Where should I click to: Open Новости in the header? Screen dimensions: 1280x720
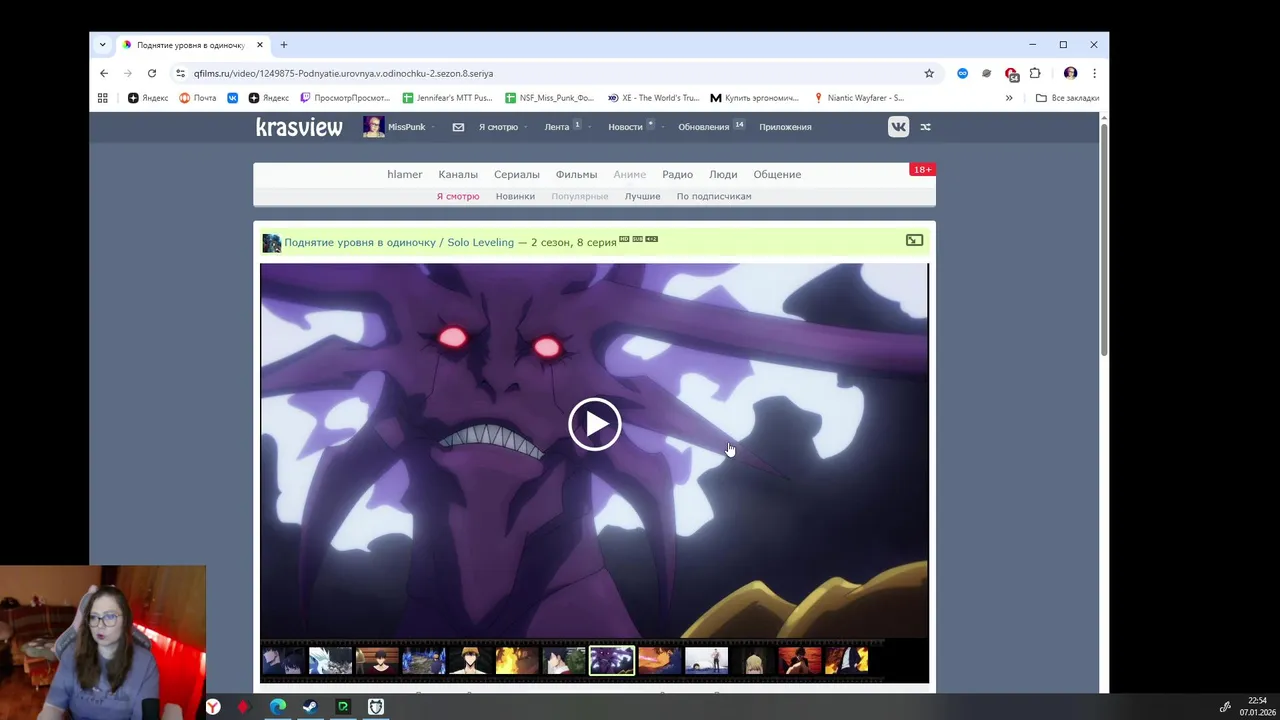[x=625, y=127]
